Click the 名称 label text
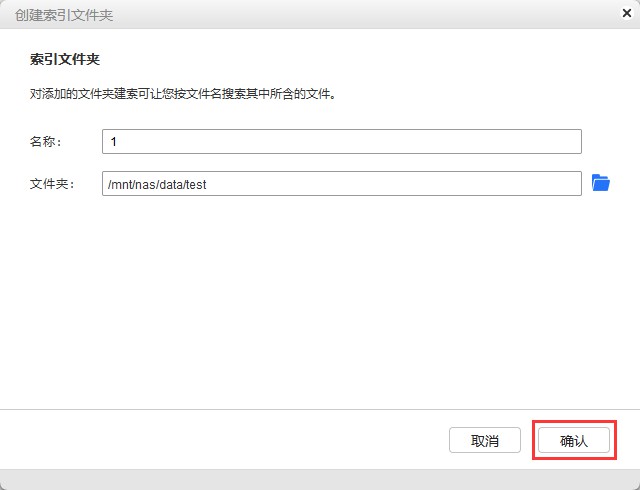Image resolution: width=640 pixels, height=490 pixels. (46, 142)
